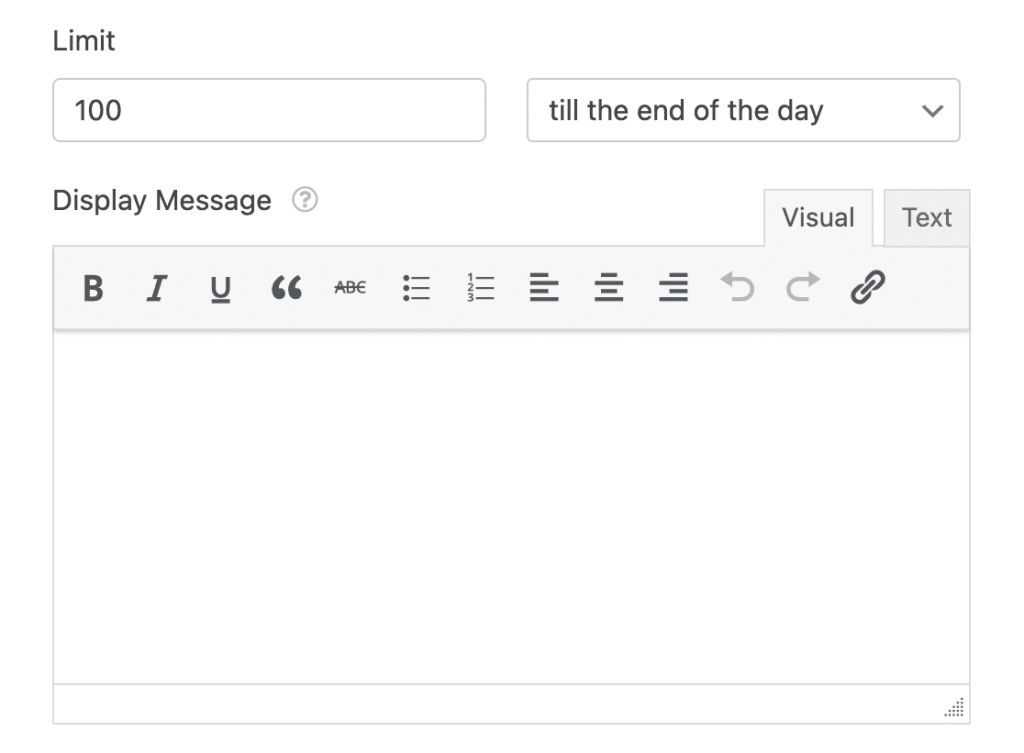Undo the last editor action
Screen dimensions: 1024x753
[x=738, y=288]
